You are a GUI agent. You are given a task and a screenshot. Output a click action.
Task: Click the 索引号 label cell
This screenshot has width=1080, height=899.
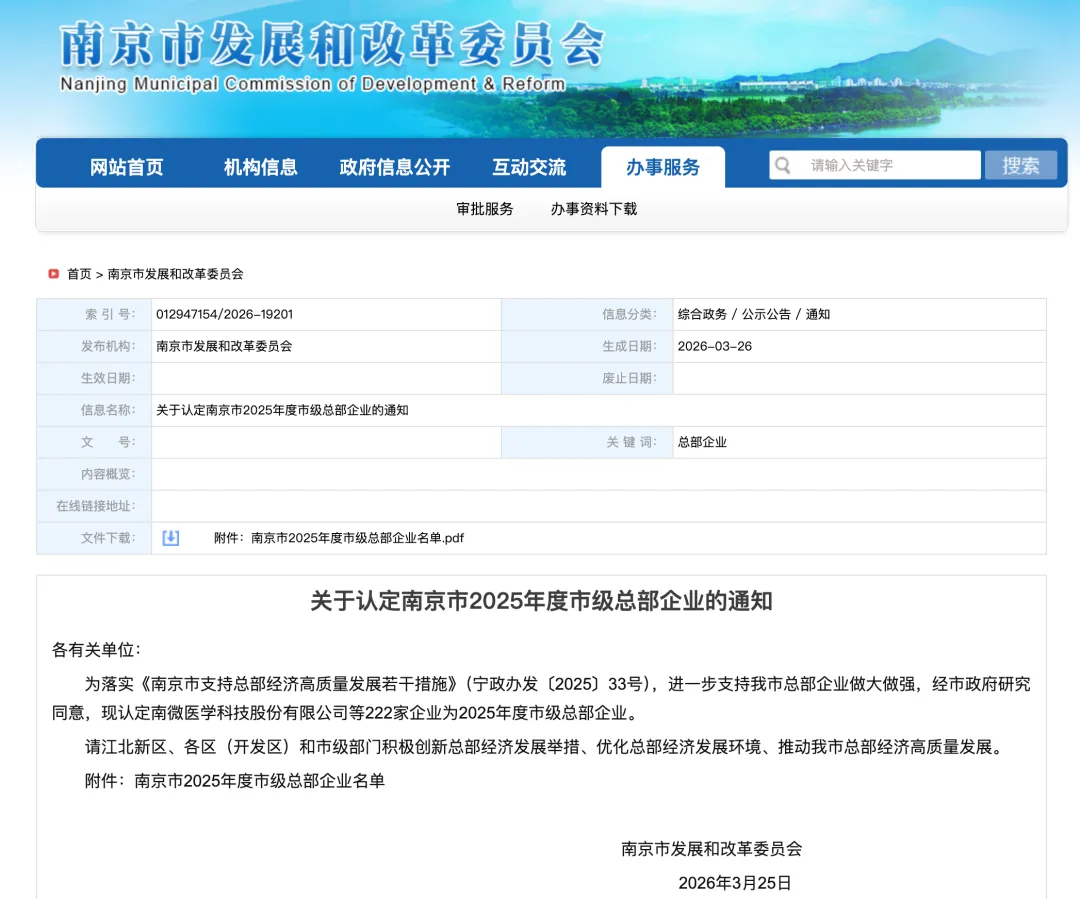94,314
